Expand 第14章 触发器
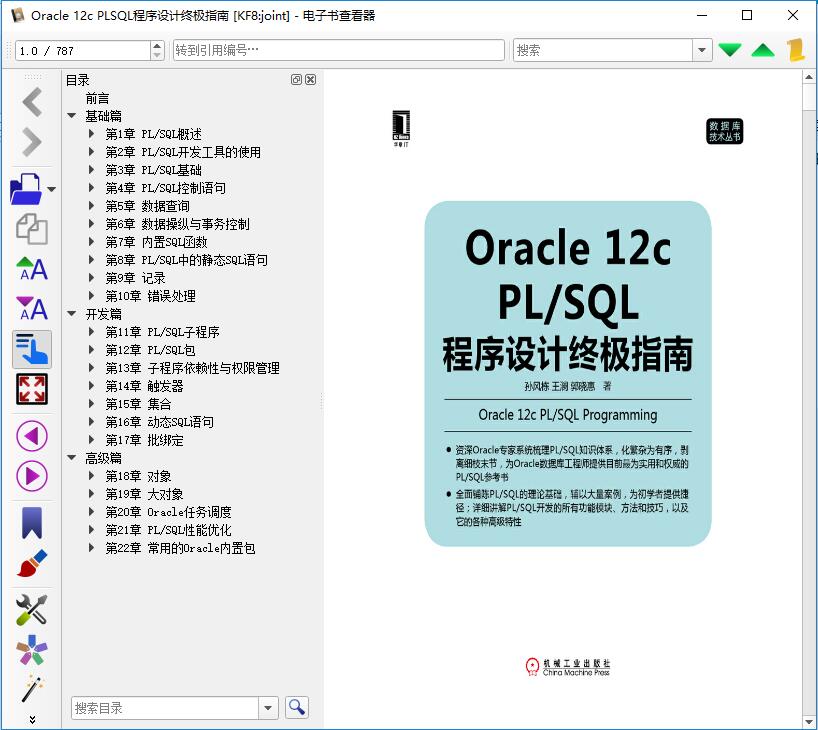The width and height of the screenshot is (818, 730). (91, 386)
